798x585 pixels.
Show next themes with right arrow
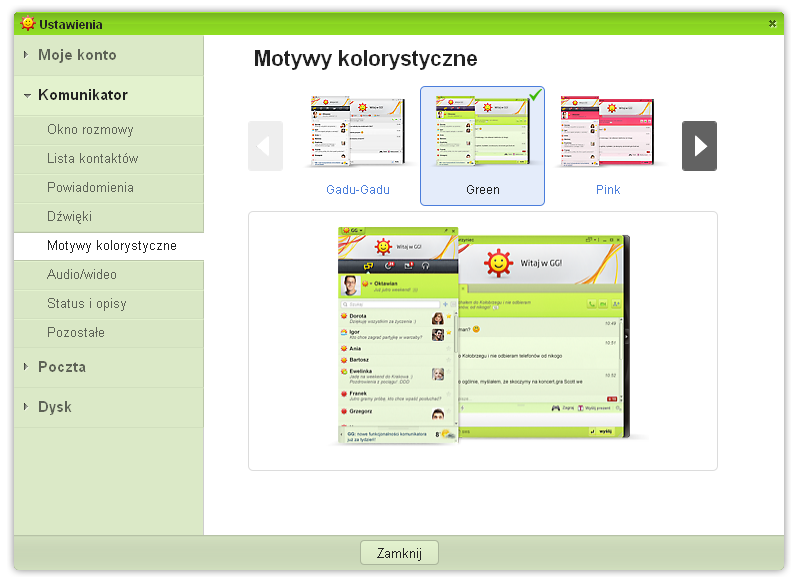699,146
